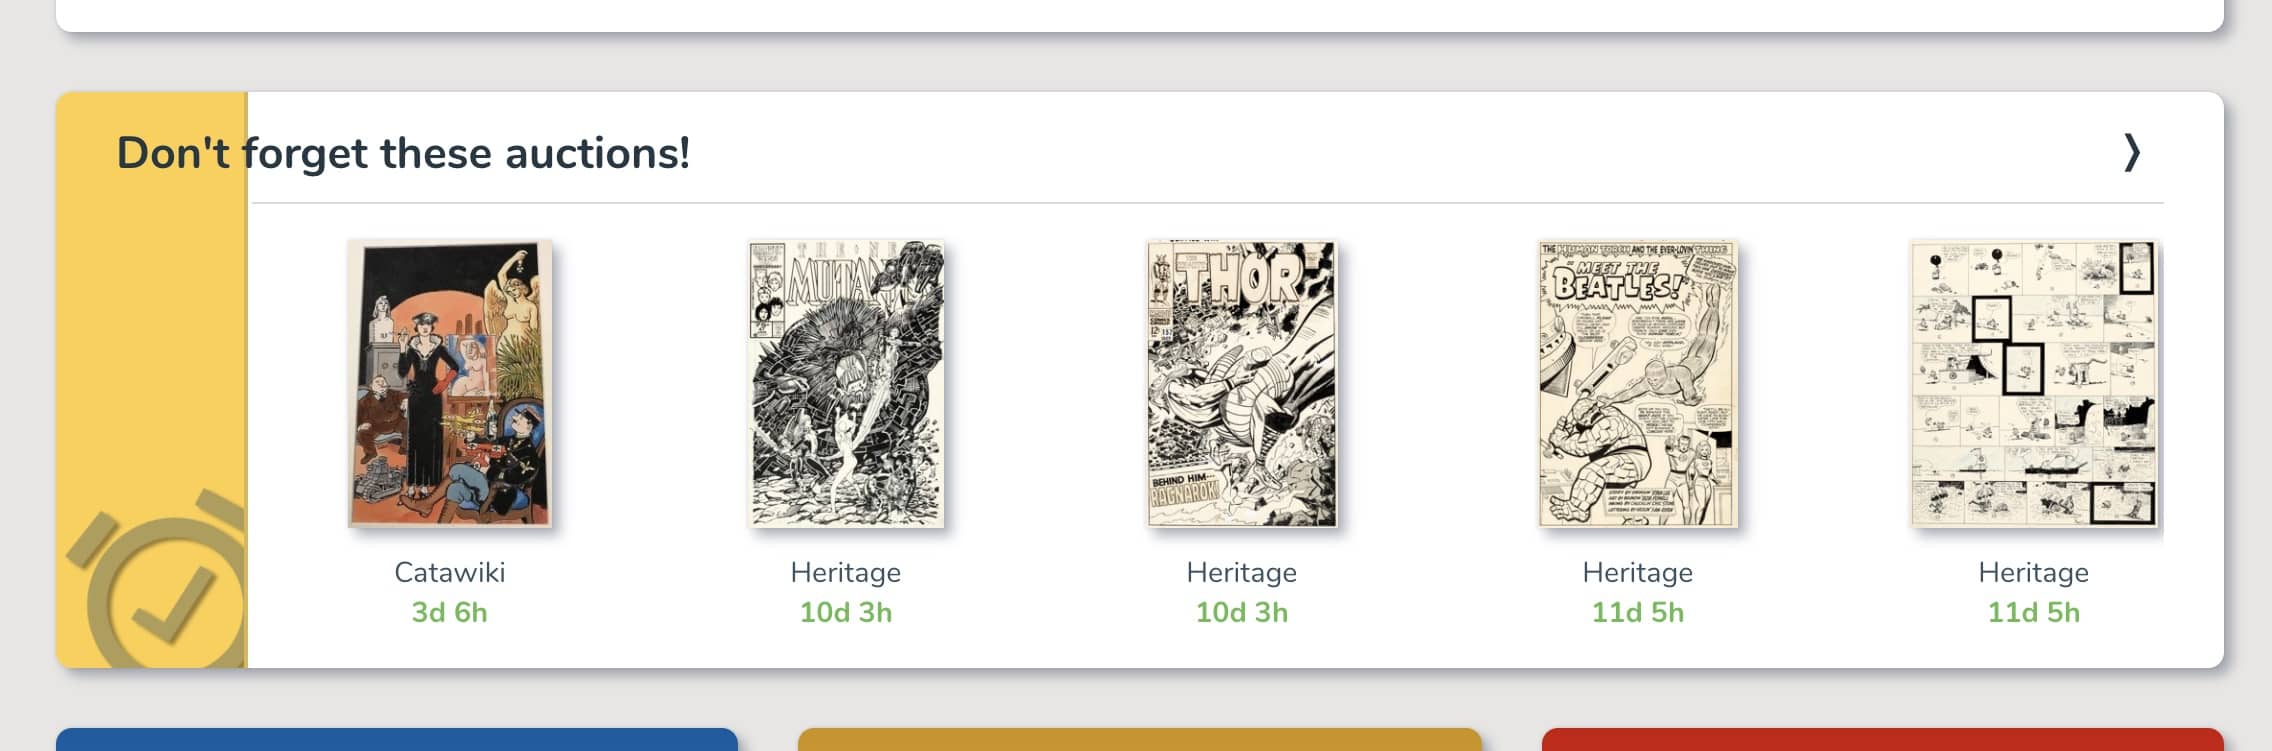The height and width of the screenshot is (751, 2272).
Task: Click the Catawiki auction house label
Action: 450,572
